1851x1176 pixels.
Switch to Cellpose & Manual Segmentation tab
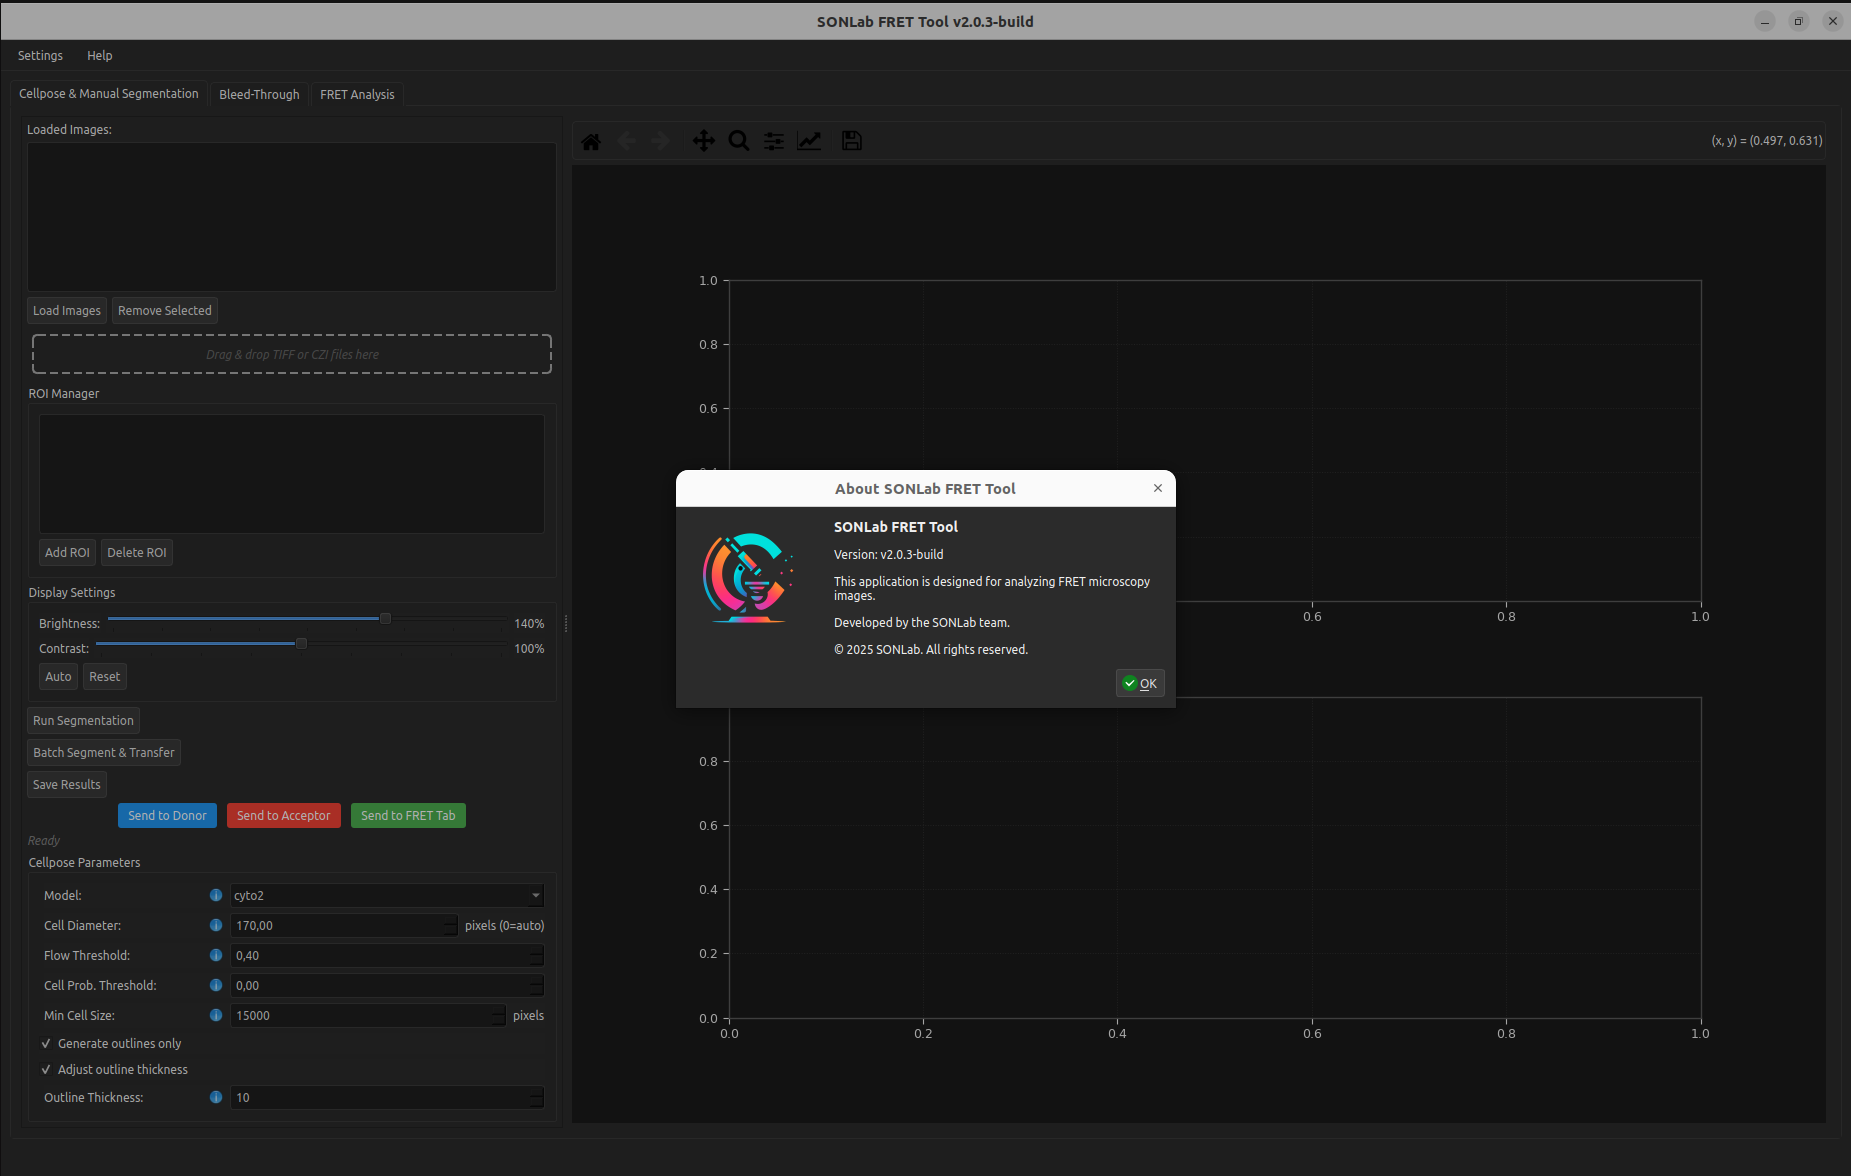pyautogui.click(x=109, y=93)
